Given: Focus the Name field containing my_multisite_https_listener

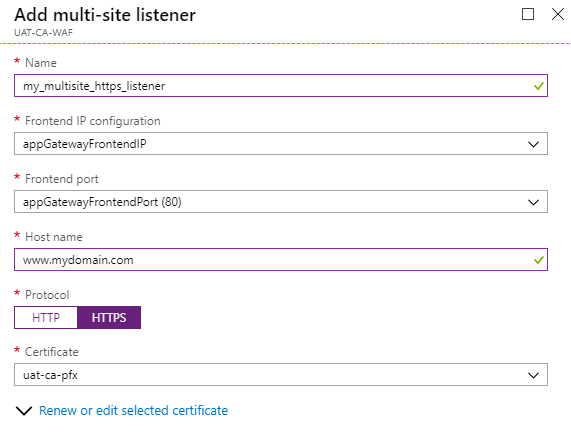Looking at the screenshot, I should [281, 86].
